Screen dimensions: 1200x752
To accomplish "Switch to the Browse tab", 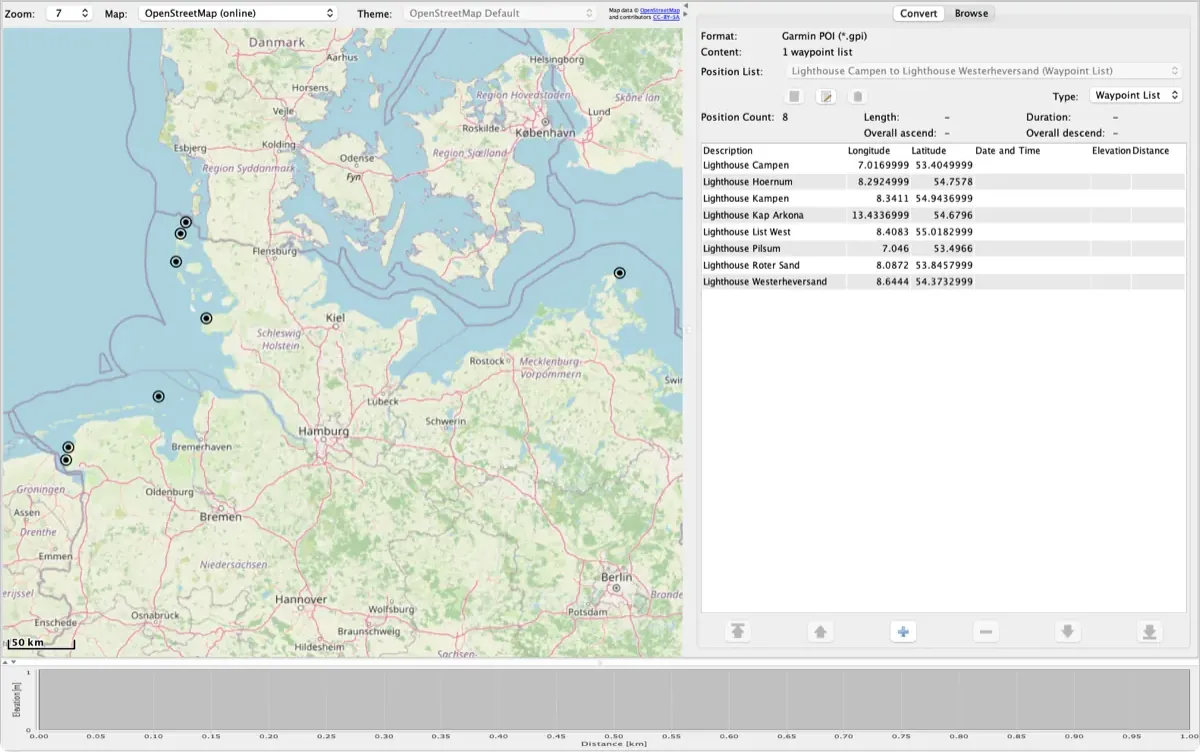I will tap(971, 13).
